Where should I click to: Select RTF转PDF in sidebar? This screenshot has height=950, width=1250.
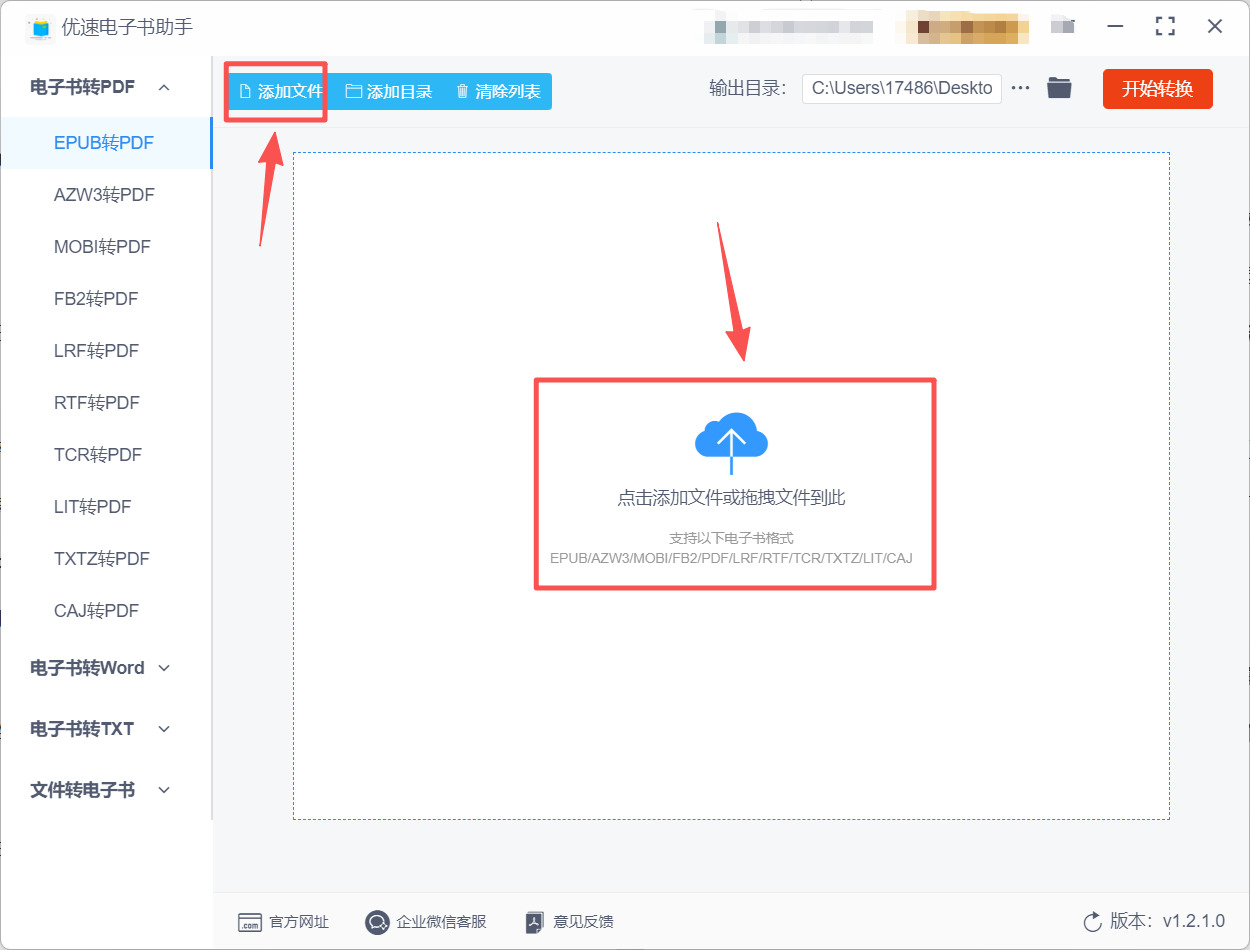click(97, 403)
